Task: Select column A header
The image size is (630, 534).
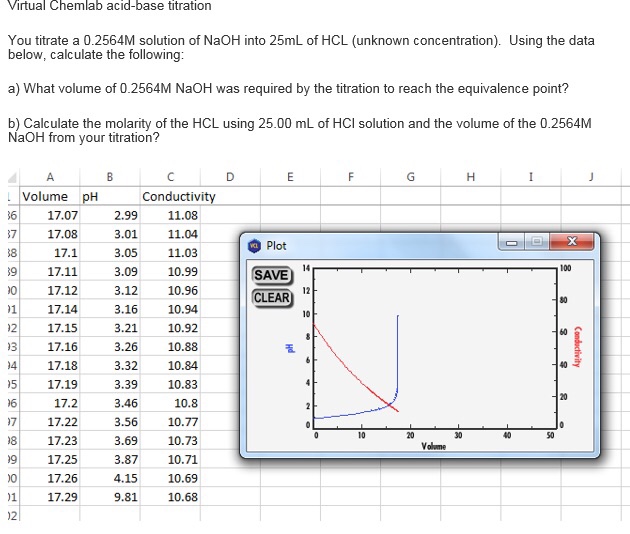Action: point(49,177)
